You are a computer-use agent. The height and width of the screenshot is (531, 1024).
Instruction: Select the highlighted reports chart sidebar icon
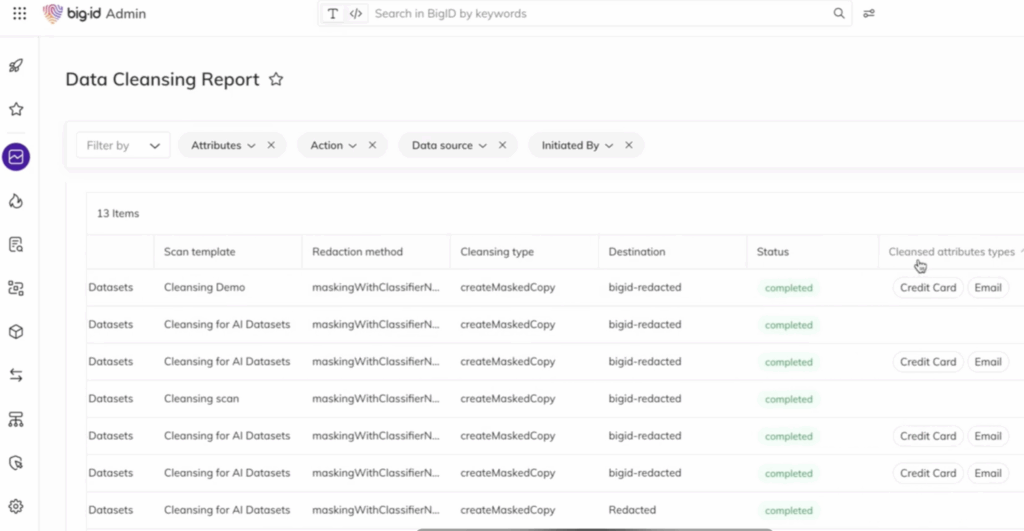tap(16, 156)
